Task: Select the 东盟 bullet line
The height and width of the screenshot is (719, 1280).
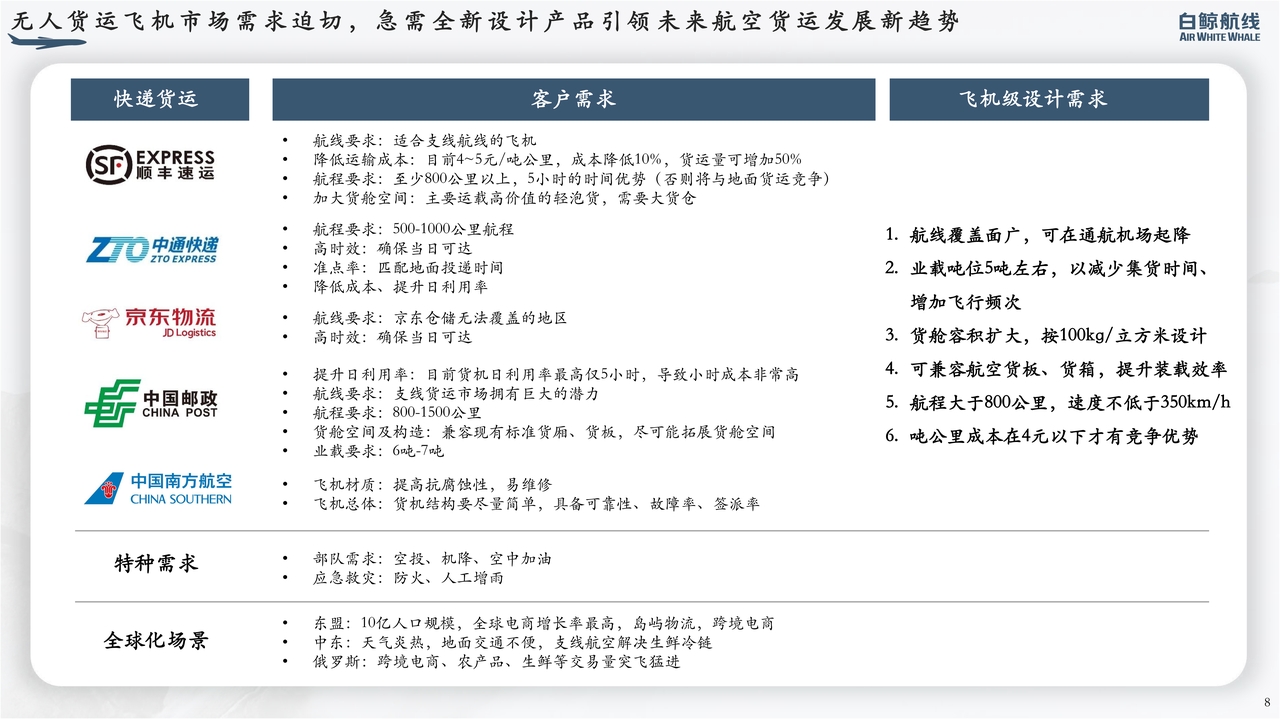Action: click(x=543, y=623)
